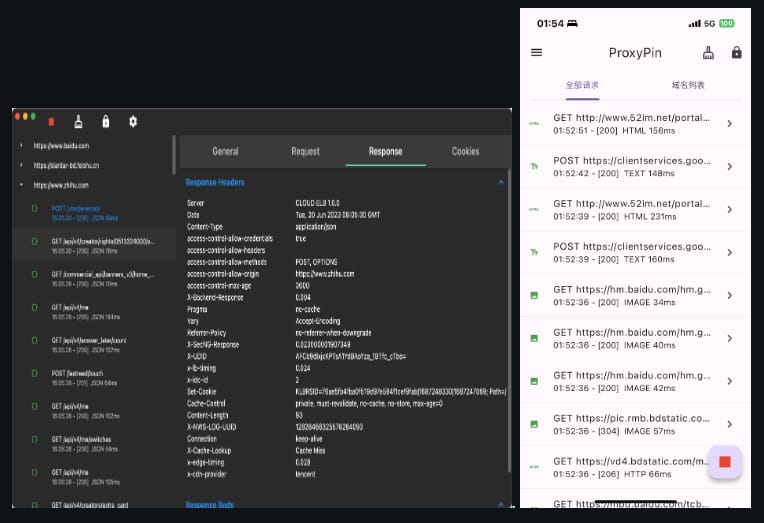The width and height of the screenshot is (764, 523).
Task: Collapse the Response Headers section
Action: pyautogui.click(x=501, y=182)
